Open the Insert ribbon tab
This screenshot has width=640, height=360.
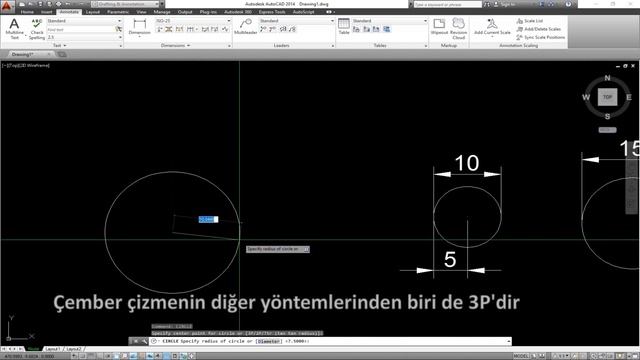[x=47, y=12]
